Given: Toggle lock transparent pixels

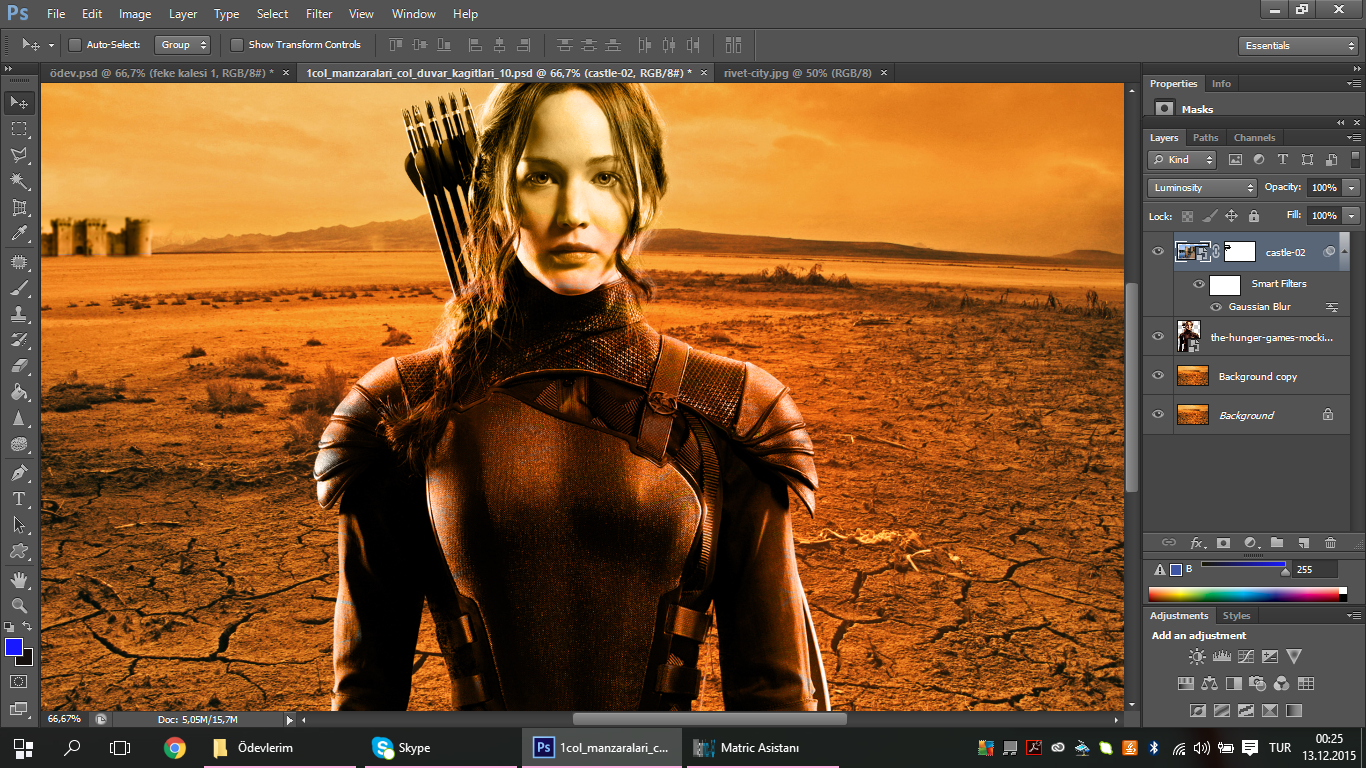Looking at the screenshot, I should [1187, 216].
